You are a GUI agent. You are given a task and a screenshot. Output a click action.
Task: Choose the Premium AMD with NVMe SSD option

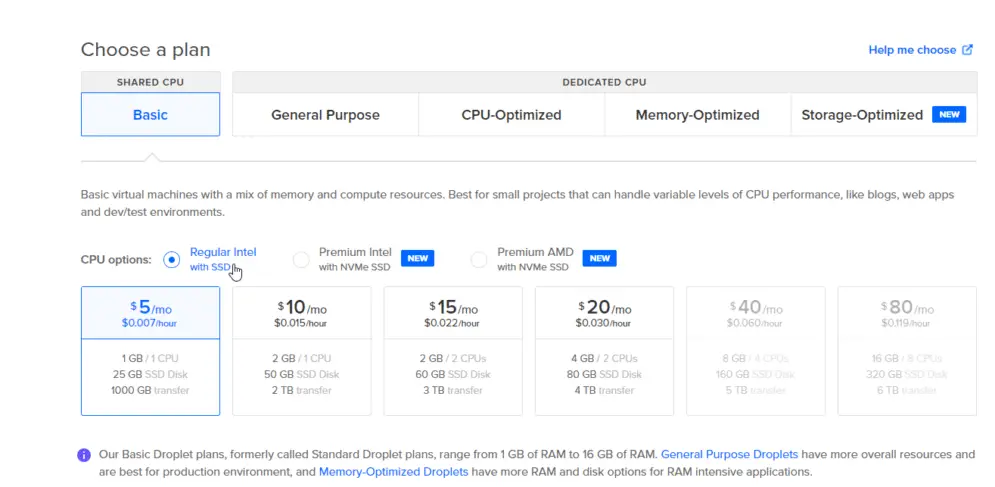coord(479,260)
